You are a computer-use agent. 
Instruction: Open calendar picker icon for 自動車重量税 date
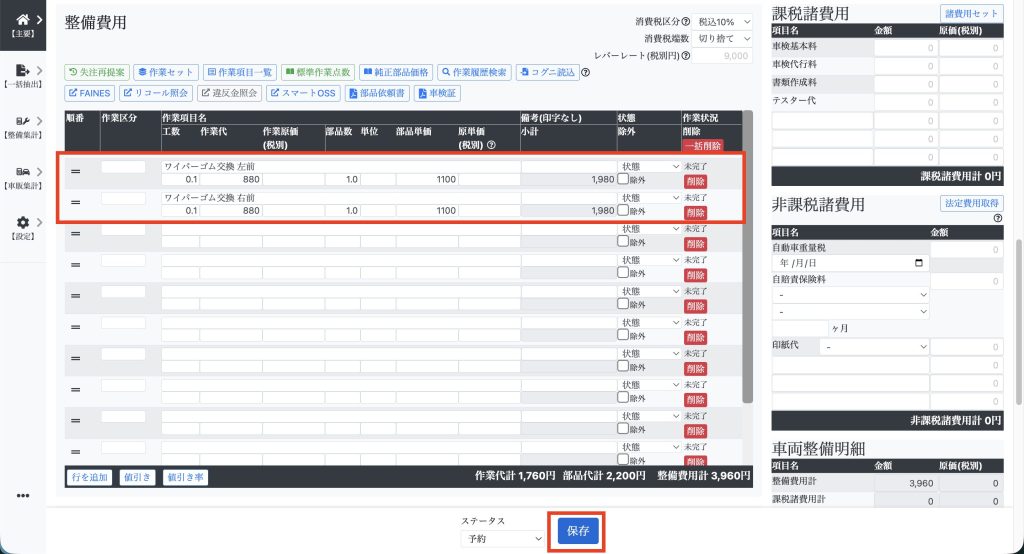pos(919,263)
